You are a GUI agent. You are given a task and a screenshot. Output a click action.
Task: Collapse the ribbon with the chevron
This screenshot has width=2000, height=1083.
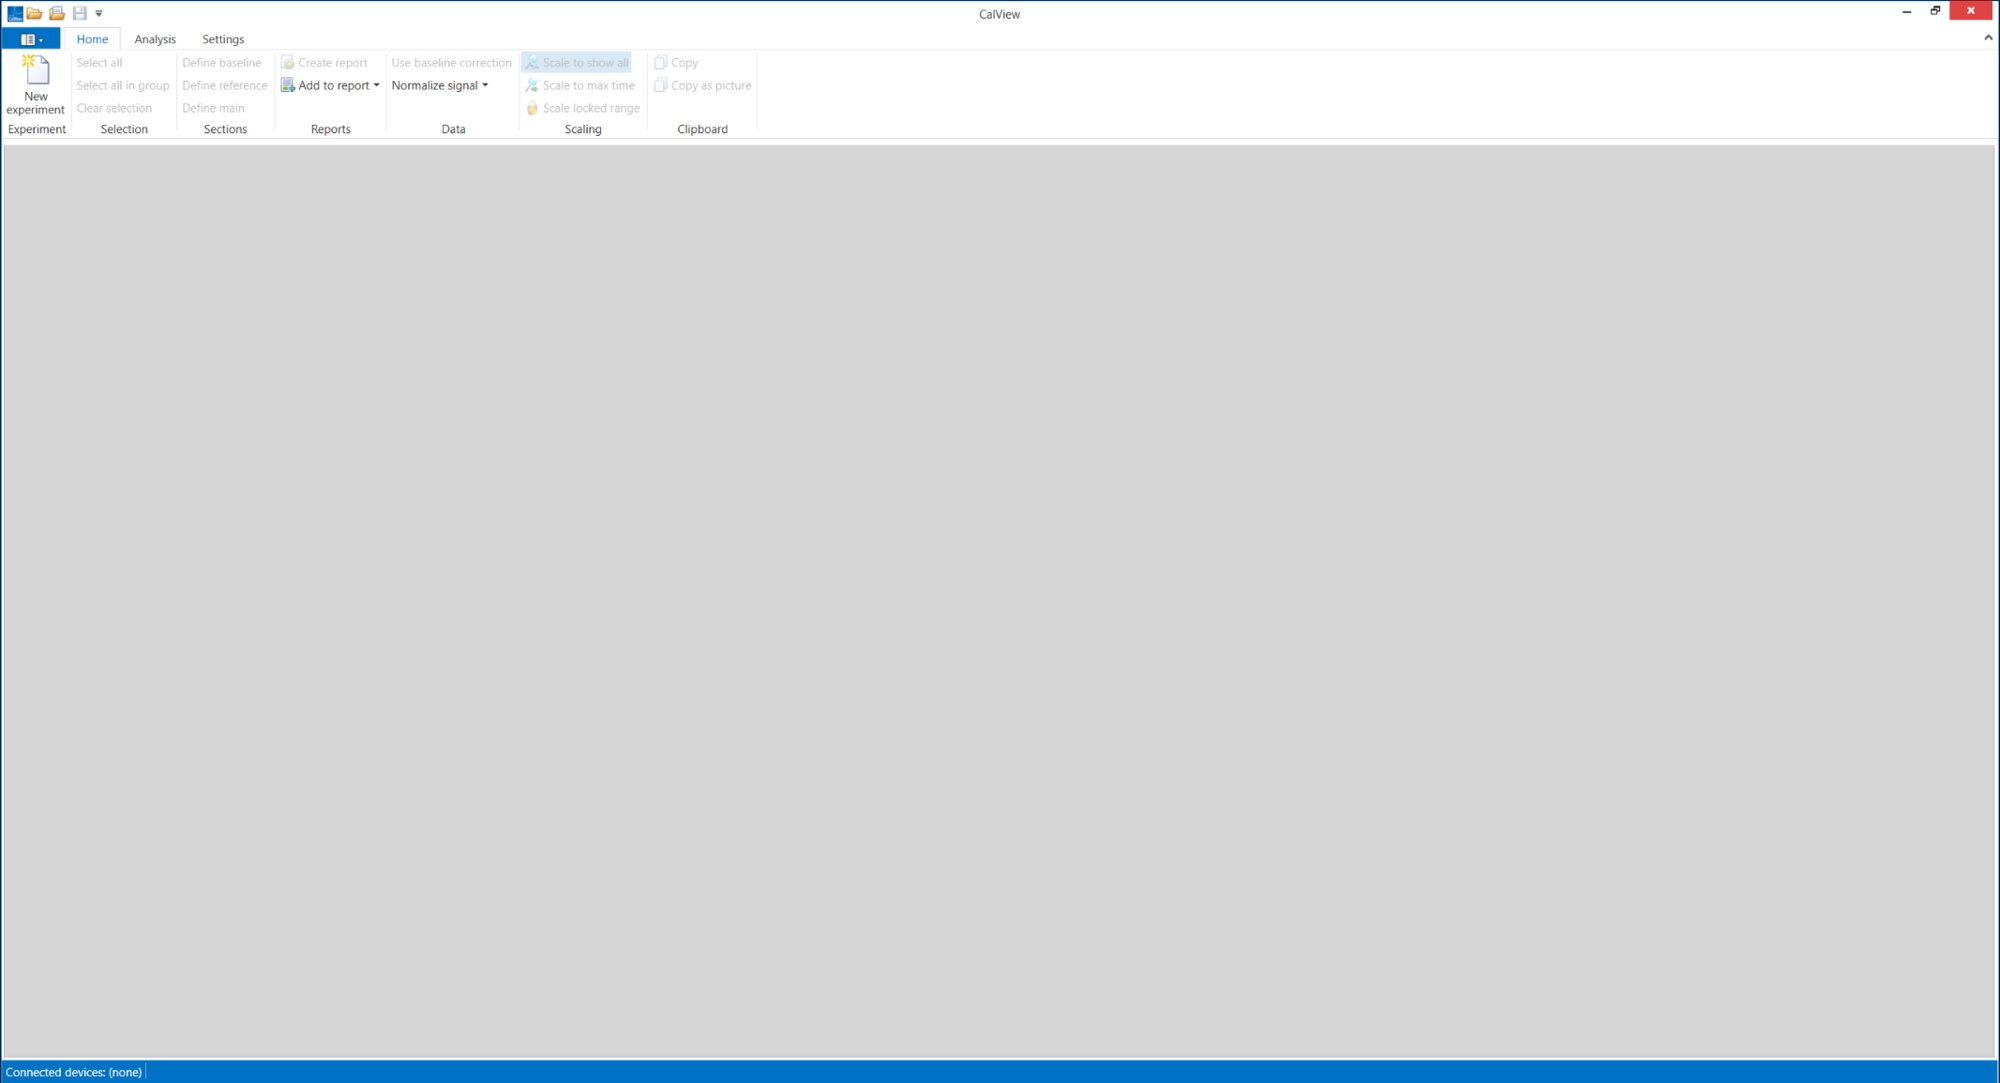coord(1988,38)
